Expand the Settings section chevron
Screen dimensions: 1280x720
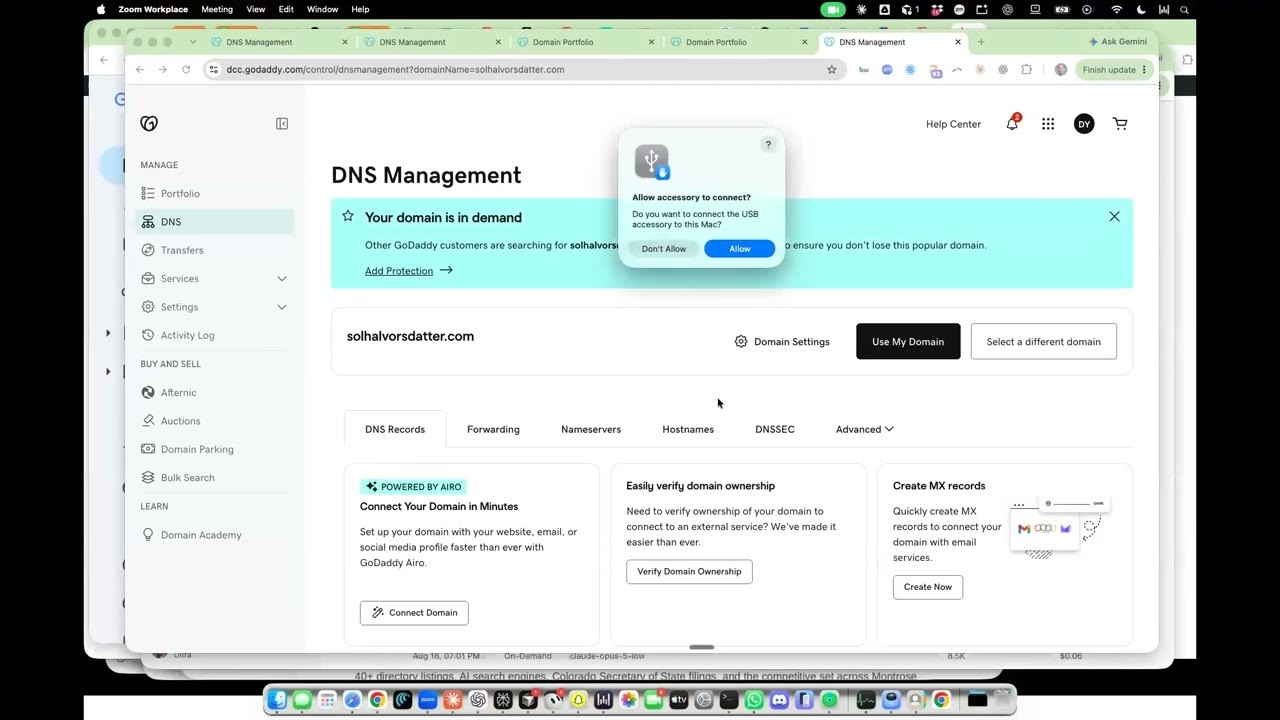[282, 307]
